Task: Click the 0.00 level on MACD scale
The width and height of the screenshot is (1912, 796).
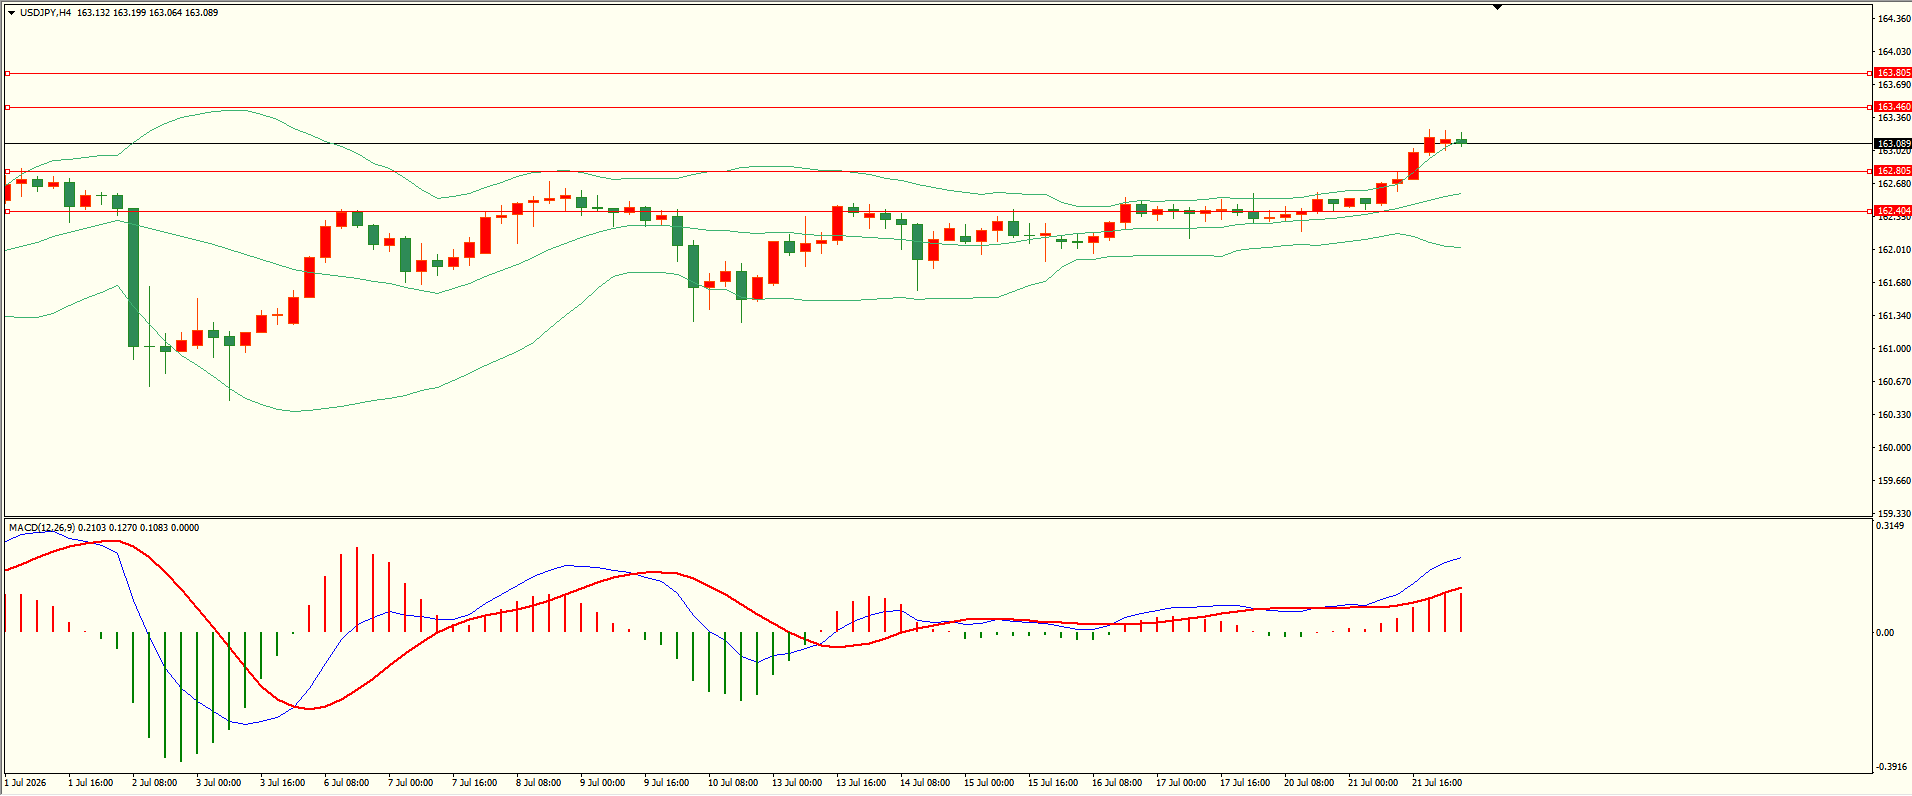Action: 1884,633
